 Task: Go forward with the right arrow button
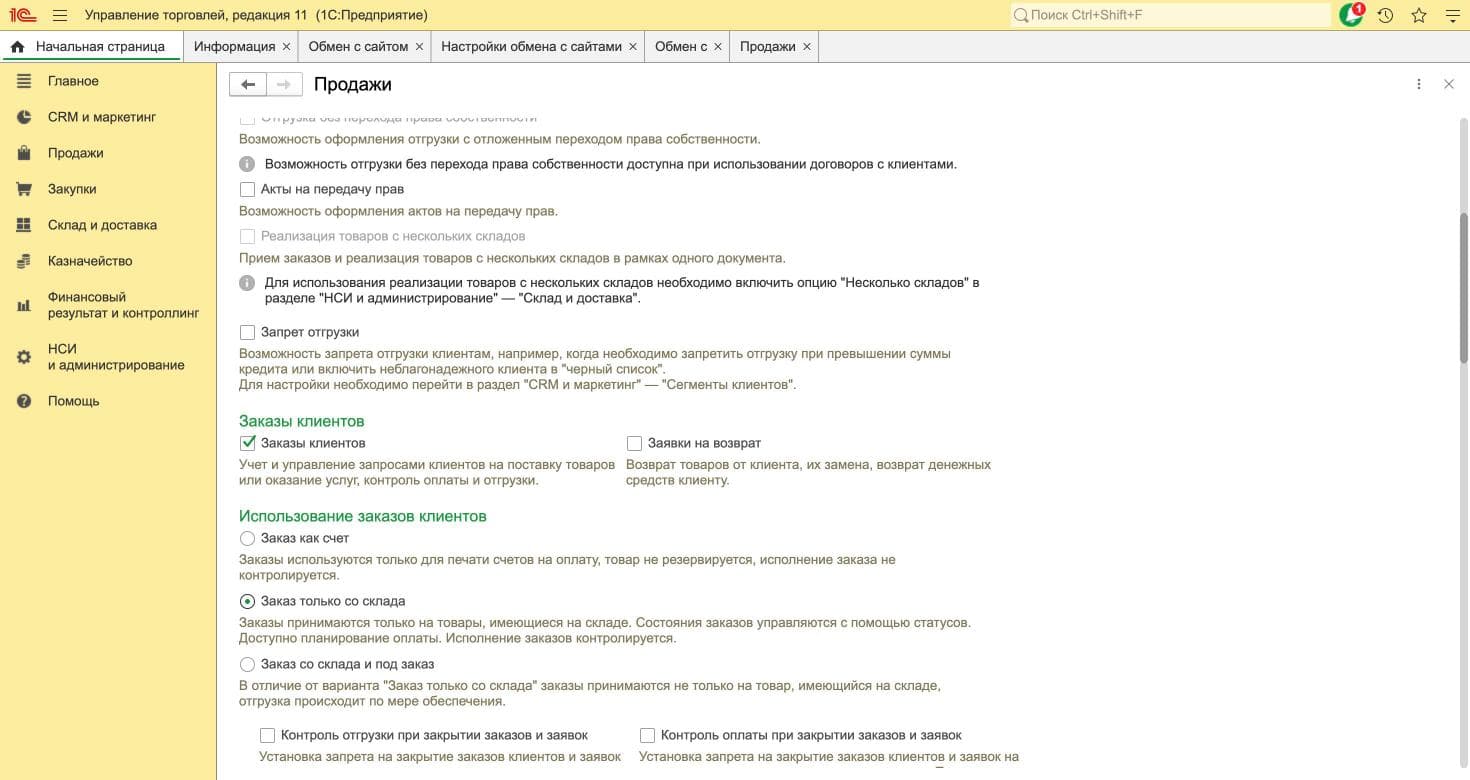284,85
